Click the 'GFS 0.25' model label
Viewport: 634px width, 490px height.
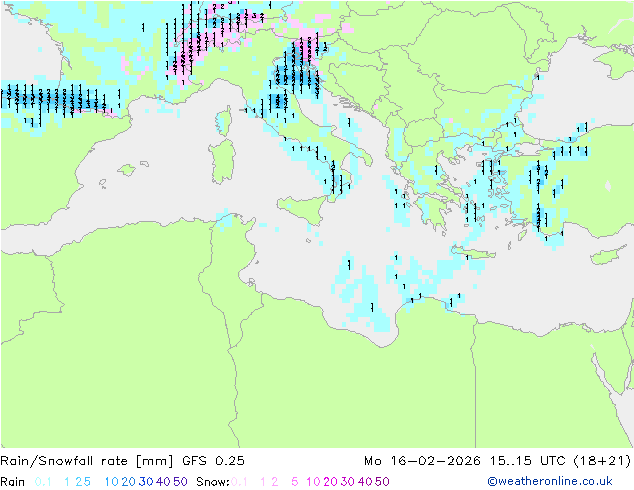click(x=213, y=461)
